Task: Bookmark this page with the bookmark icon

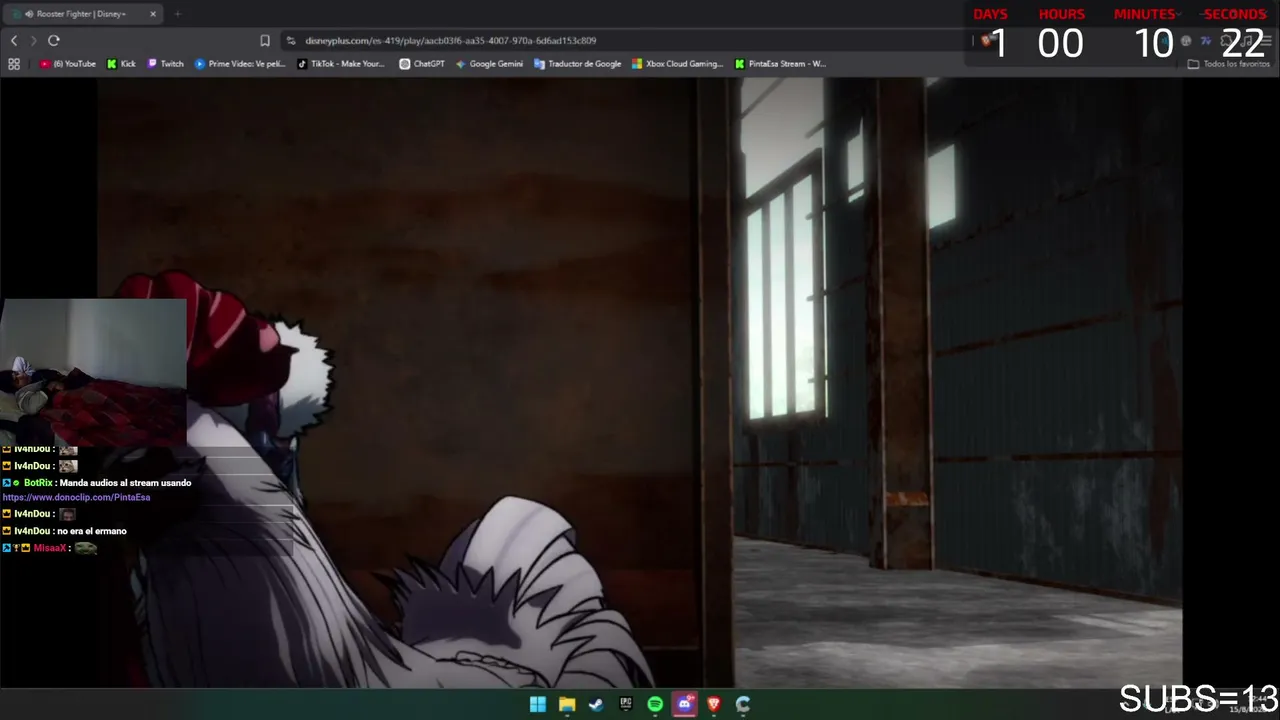Action: (265, 41)
